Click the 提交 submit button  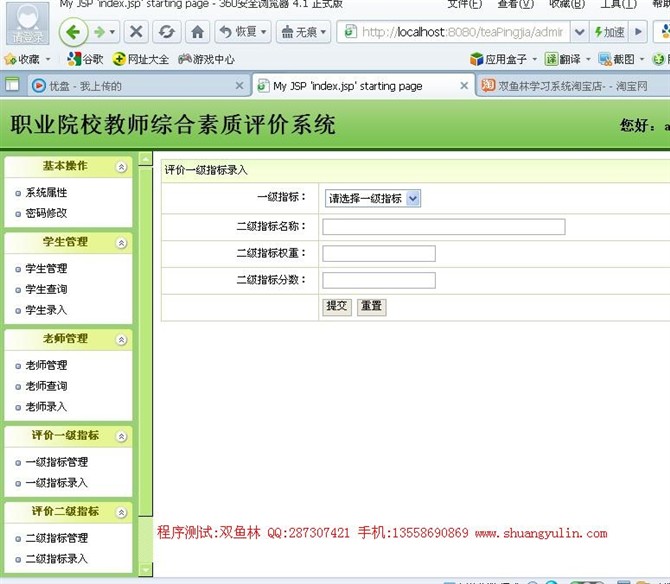[x=337, y=307]
